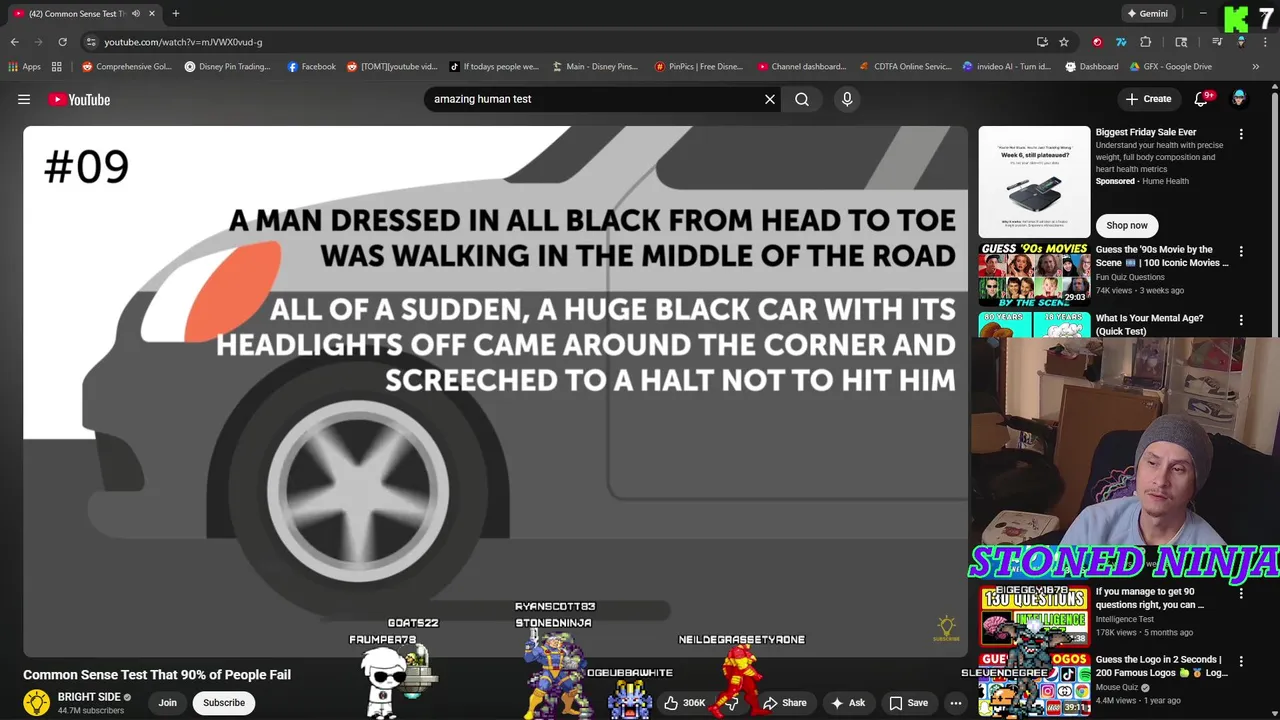
Task: Start voice search with the microphone
Action: coord(847,99)
